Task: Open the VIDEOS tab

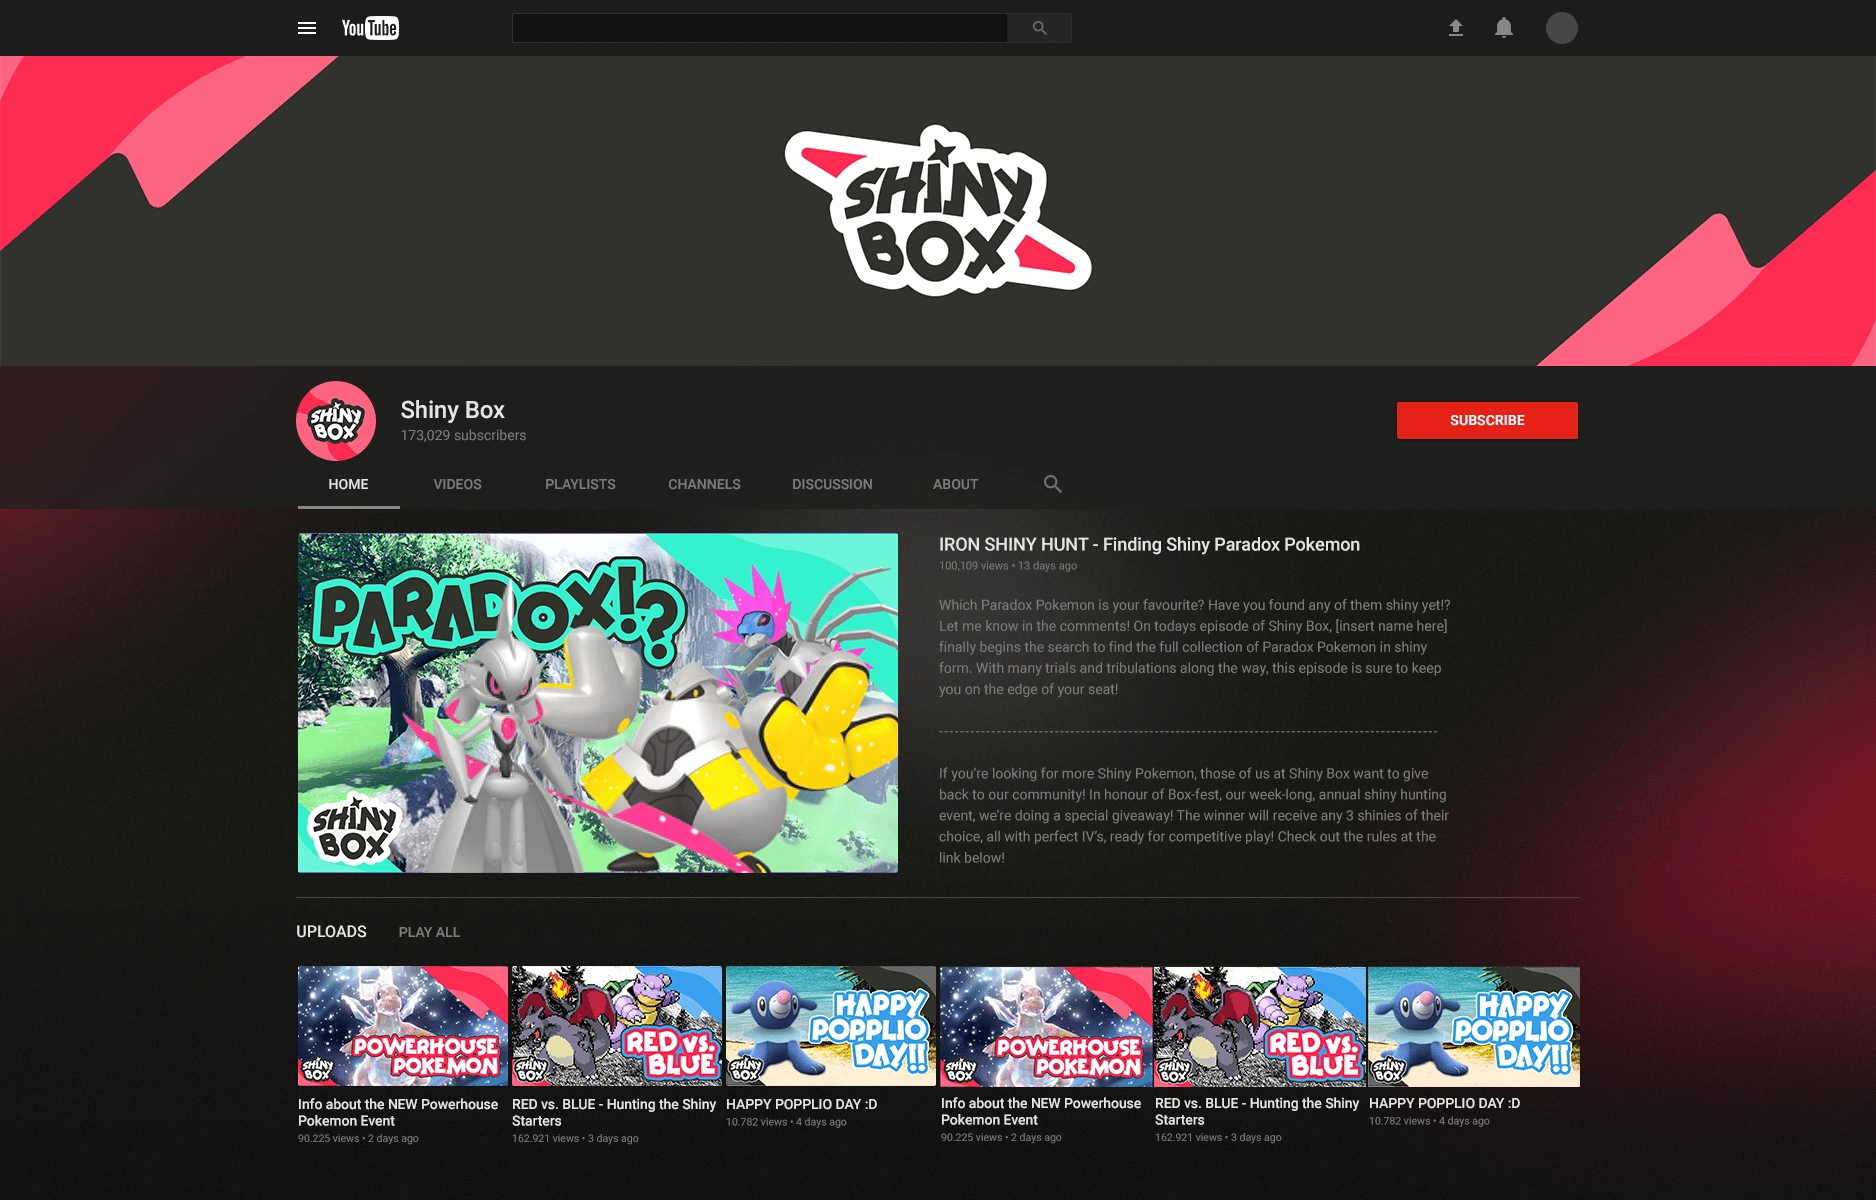Action: coord(457,484)
